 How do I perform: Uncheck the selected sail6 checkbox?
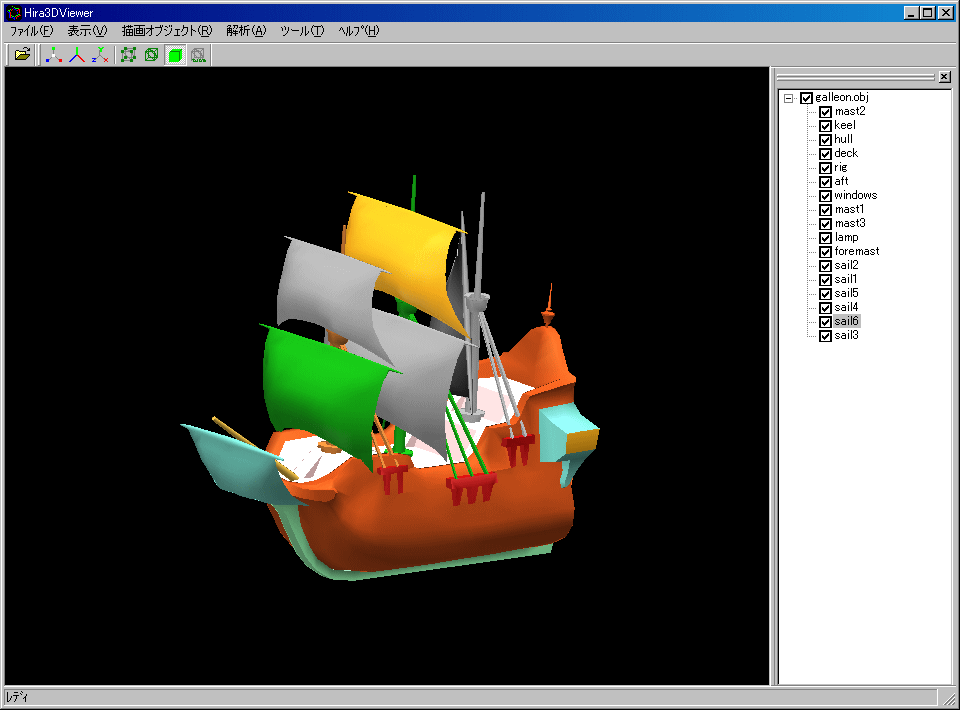point(825,322)
